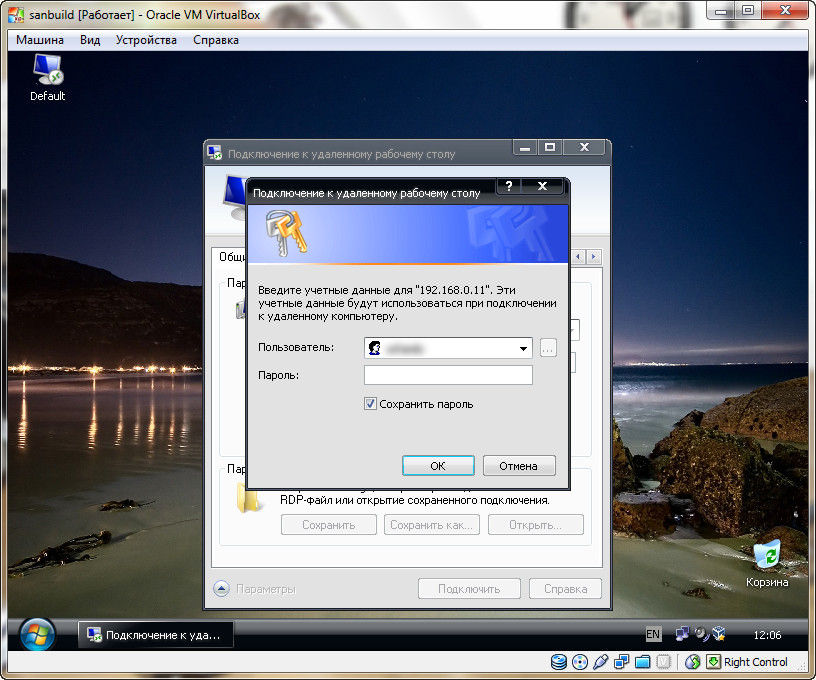
Task: Expand the Параметры options toggle
Action: coord(222,589)
